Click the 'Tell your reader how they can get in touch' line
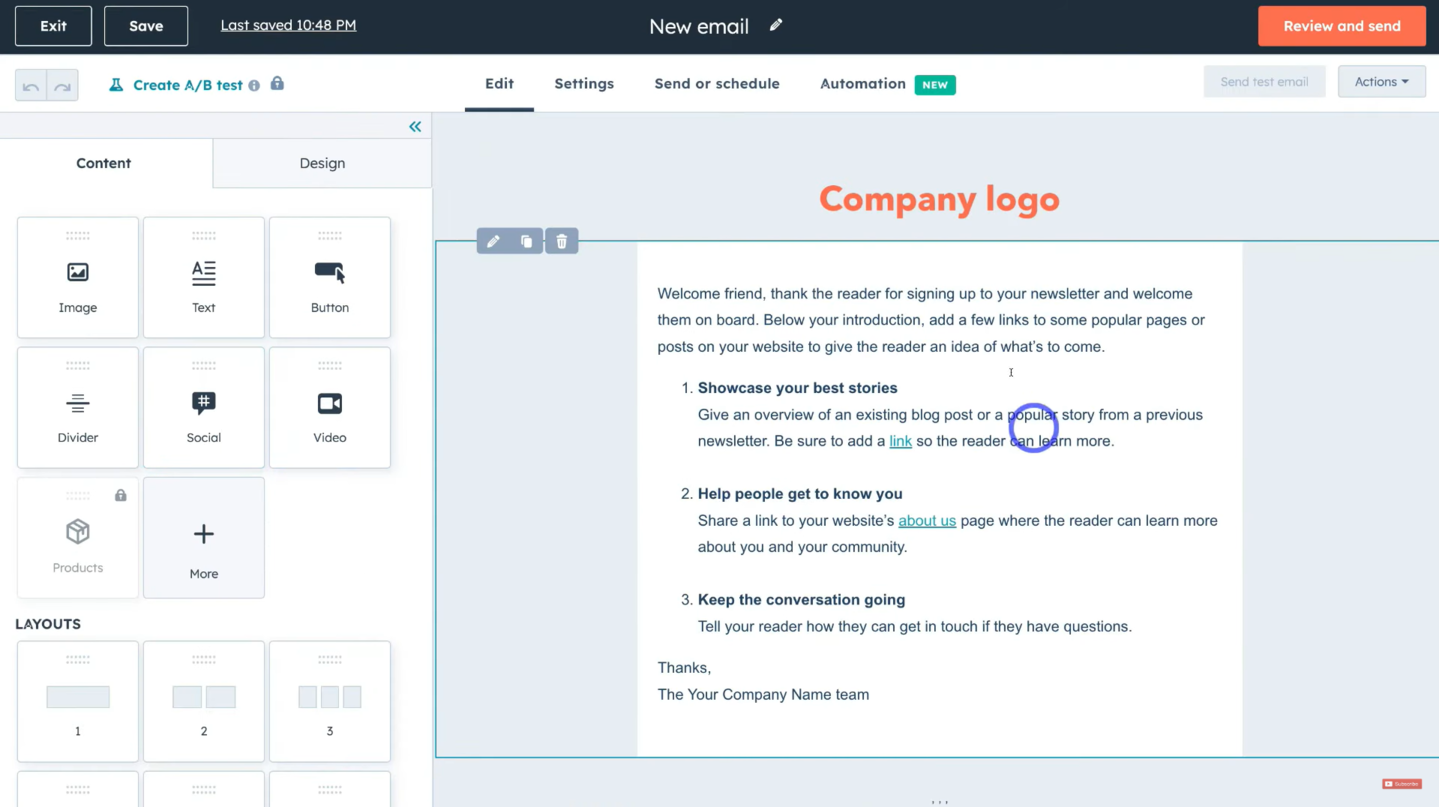The width and height of the screenshot is (1439, 807). tap(915, 627)
